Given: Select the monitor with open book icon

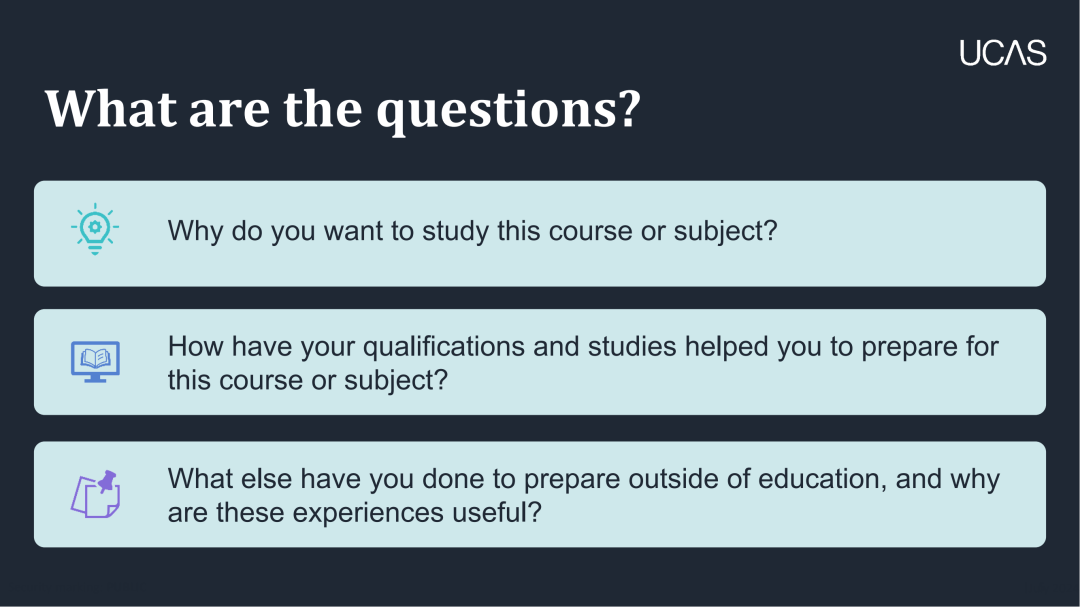Looking at the screenshot, I should [x=95, y=362].
